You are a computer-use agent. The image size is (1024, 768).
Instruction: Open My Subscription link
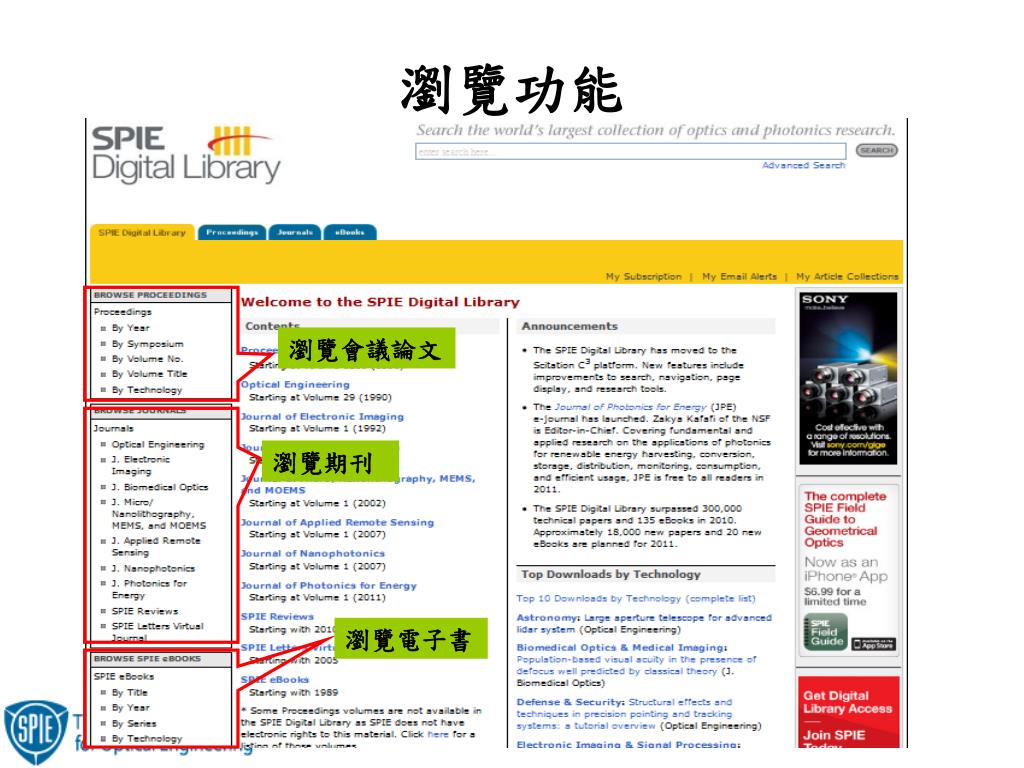[643, 277]
